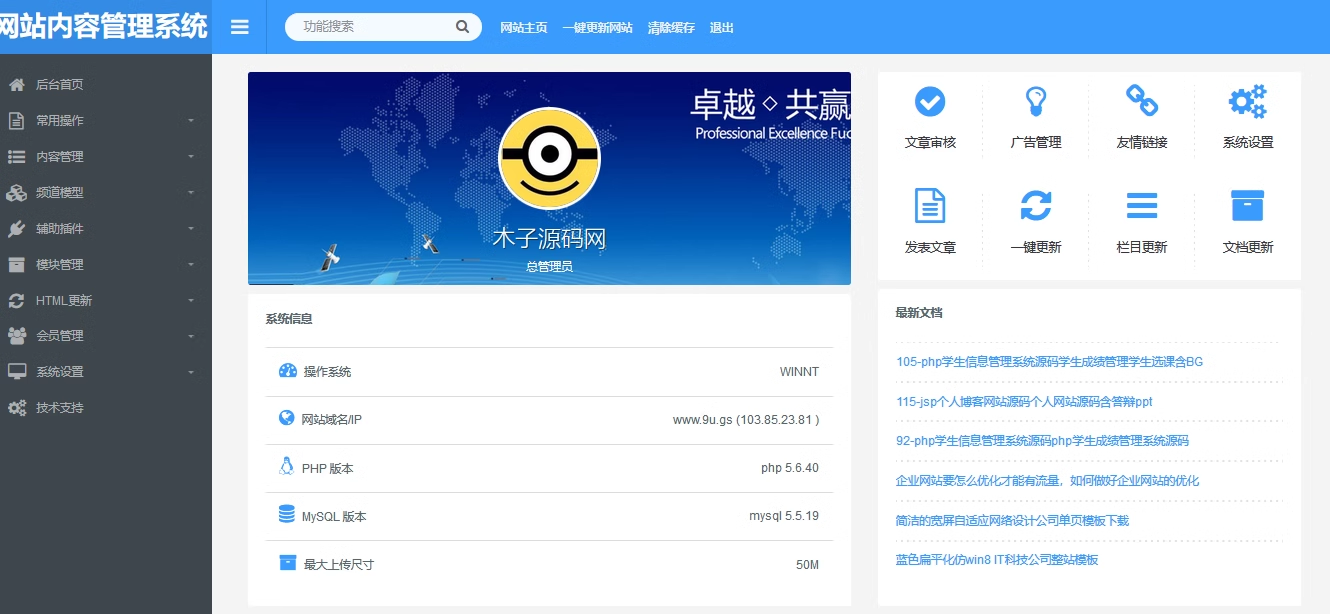Expand the HTML更新 menu arrow
The image size is (1330, 614).
click(191, 301)
